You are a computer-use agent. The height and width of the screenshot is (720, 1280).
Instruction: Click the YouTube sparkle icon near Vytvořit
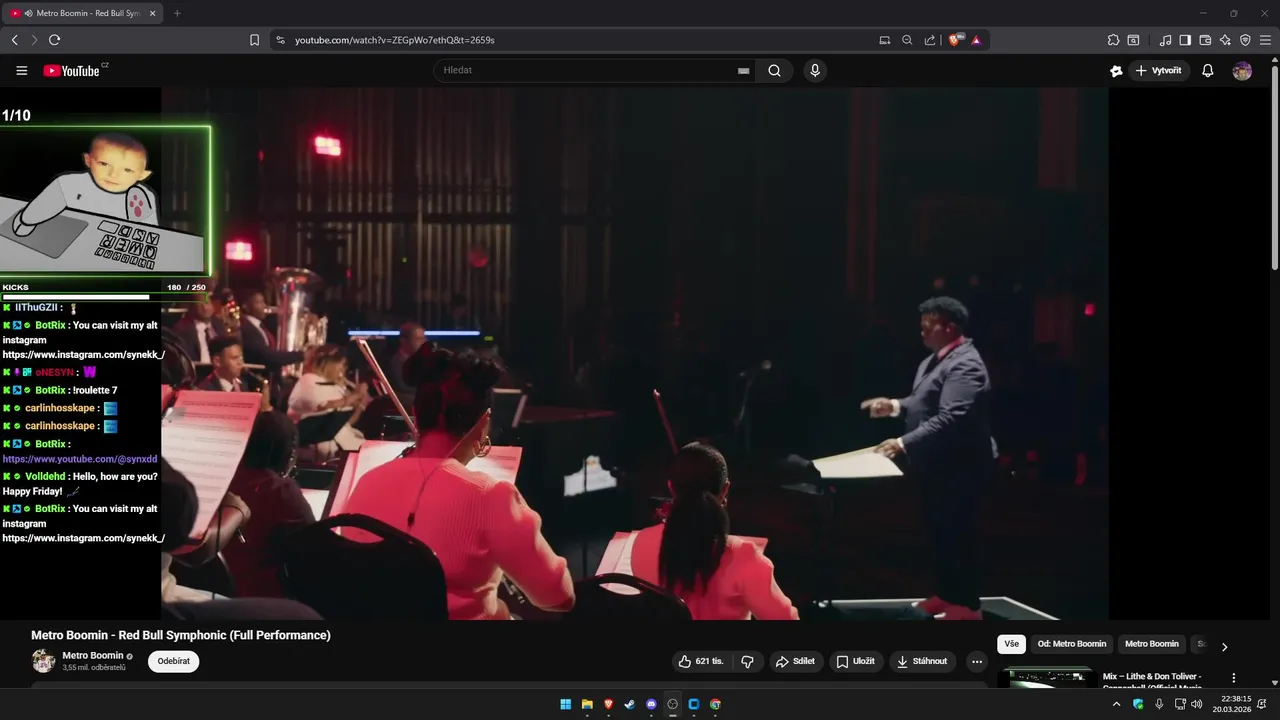pyautogui.click(x=1116, y=71)
